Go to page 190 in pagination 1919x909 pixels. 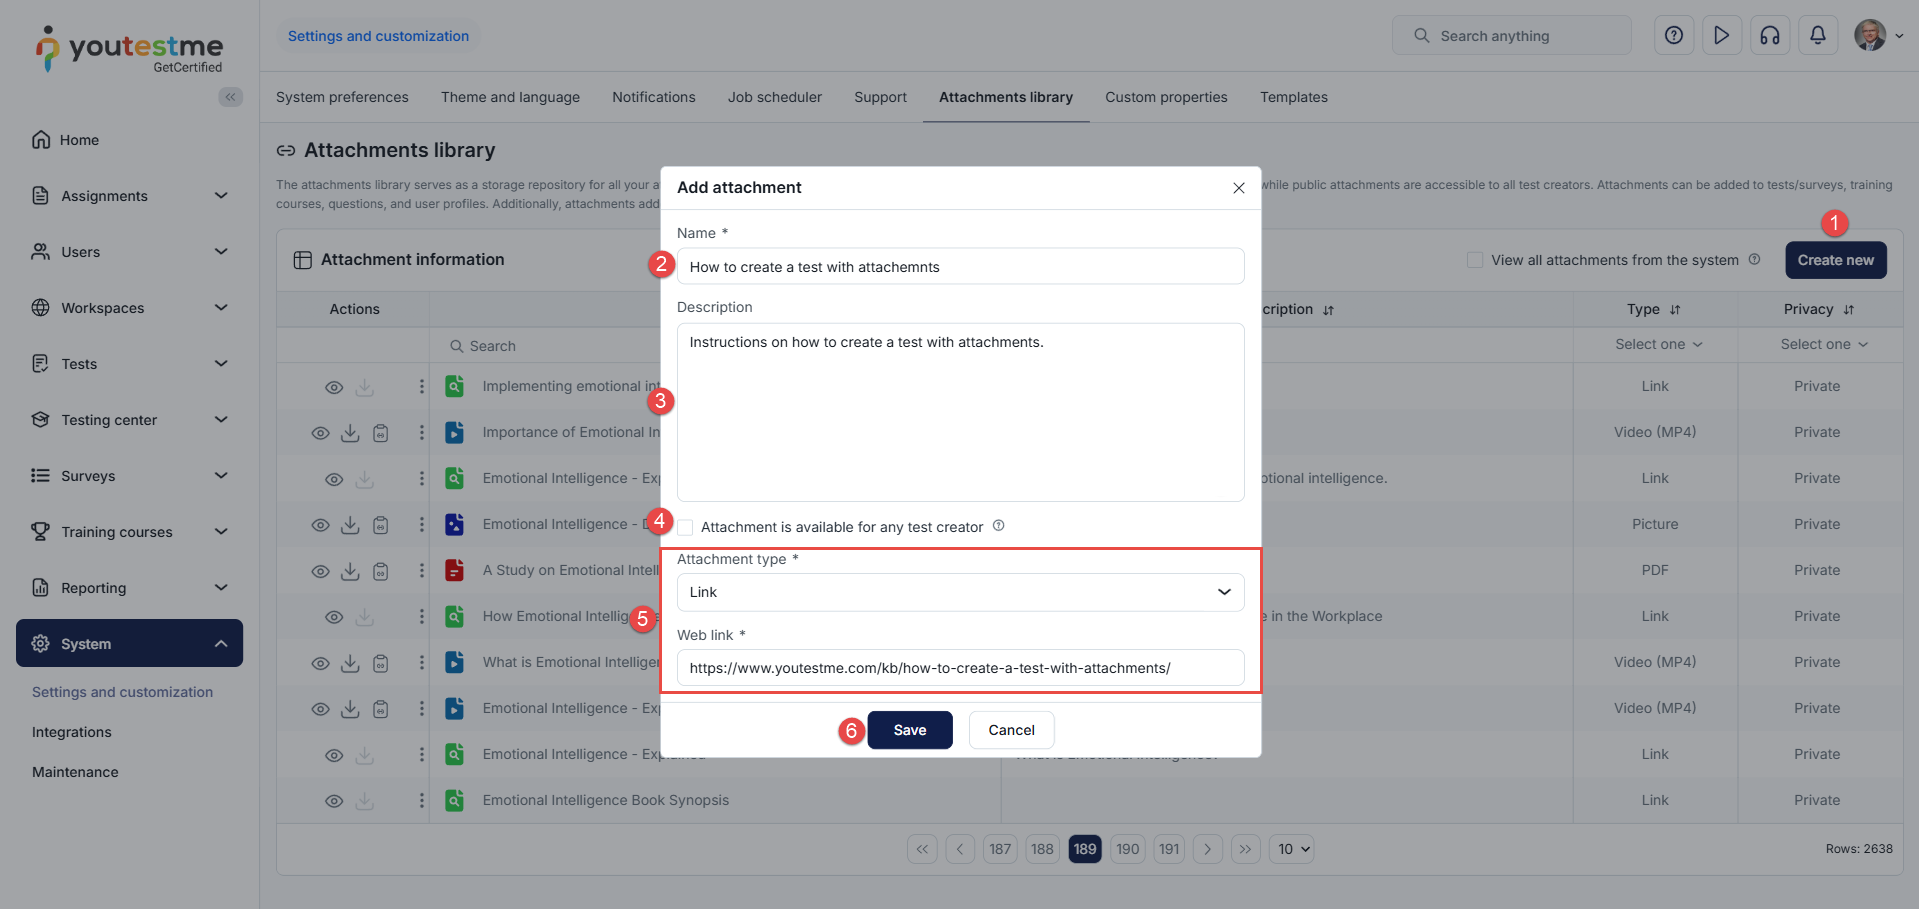1127,849
